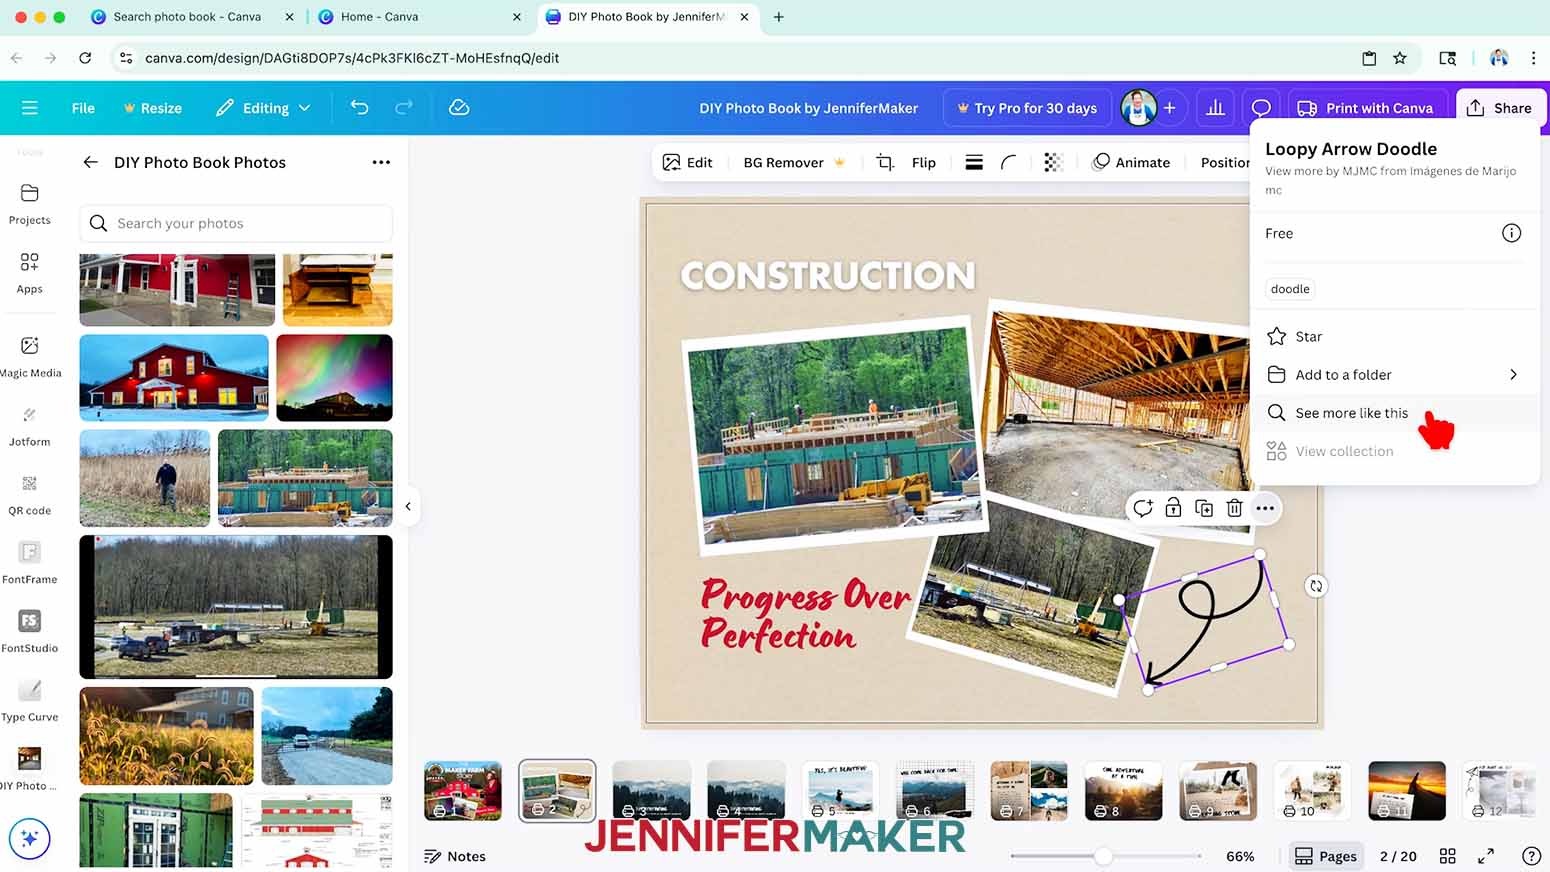Open the floating toolbar three-dot menu
1550x872 pixels.
[x=1265, y=508]
